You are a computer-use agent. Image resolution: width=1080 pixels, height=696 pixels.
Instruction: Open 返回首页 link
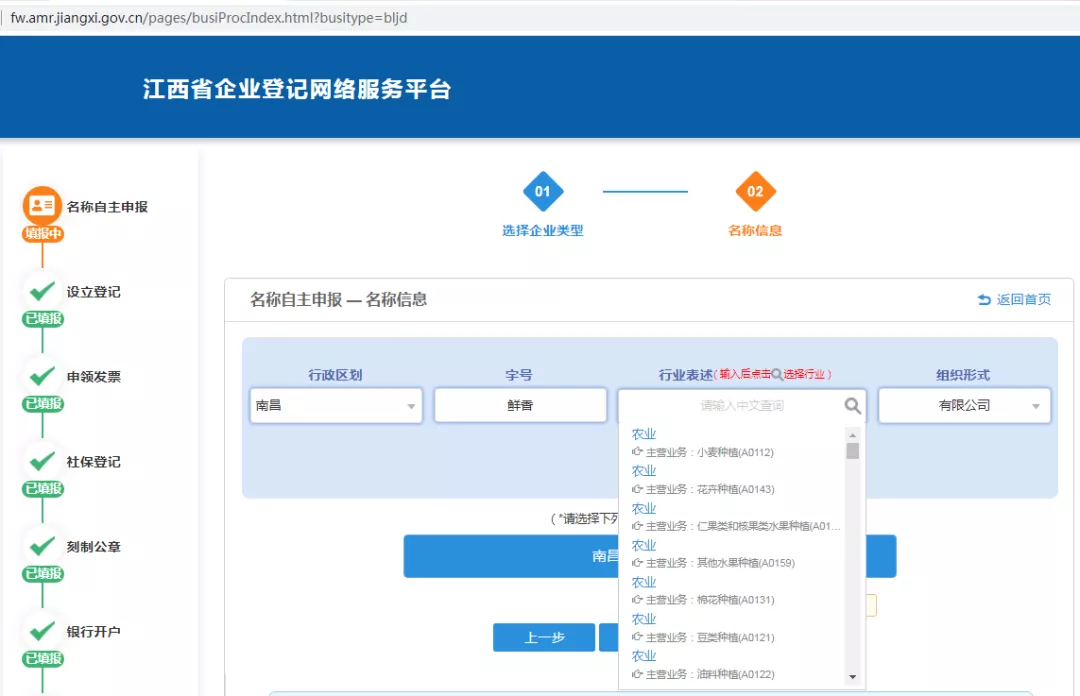pyautogui.click(x=1021, y=299)
